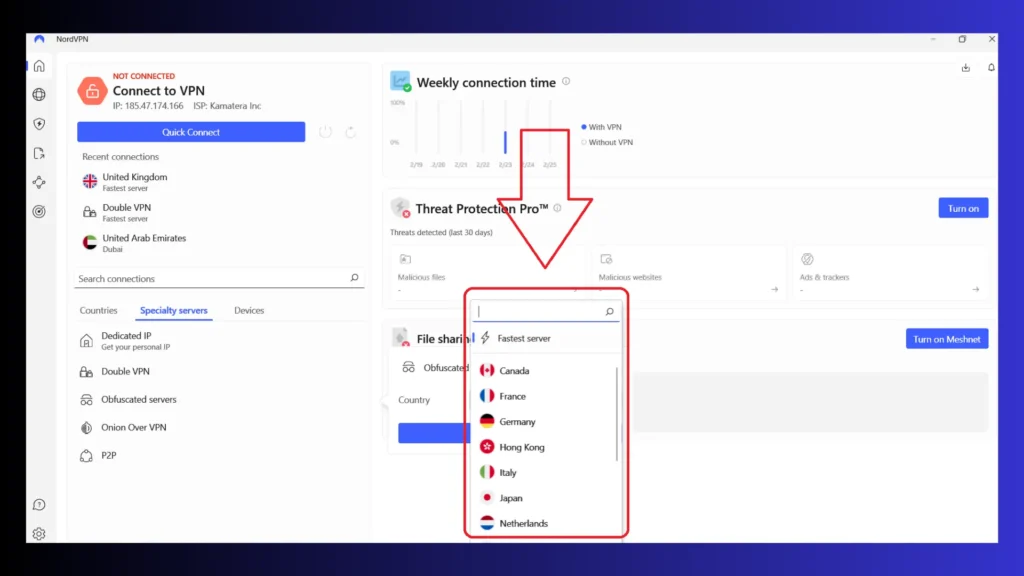
Task: Click the United Arab Emirates flag icon
Action: coord(90,243)
